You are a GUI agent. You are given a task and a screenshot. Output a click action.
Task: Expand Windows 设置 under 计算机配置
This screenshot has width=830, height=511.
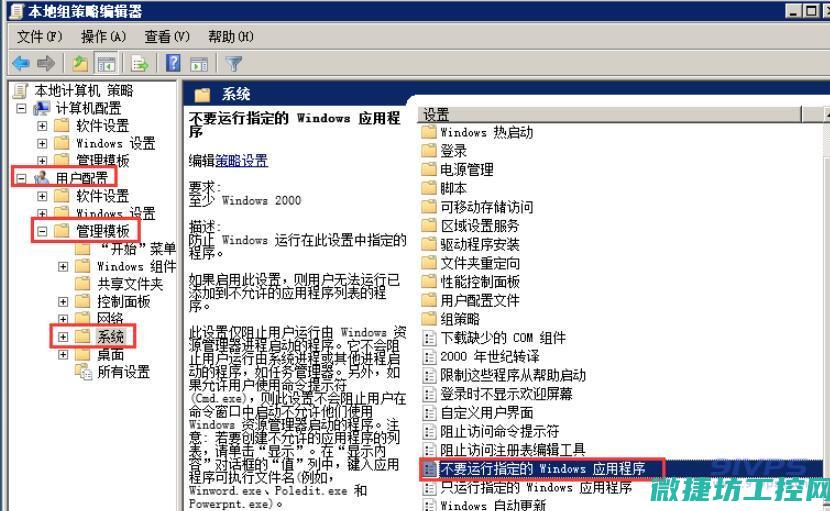pyautogui.click(x=42, y=144)
